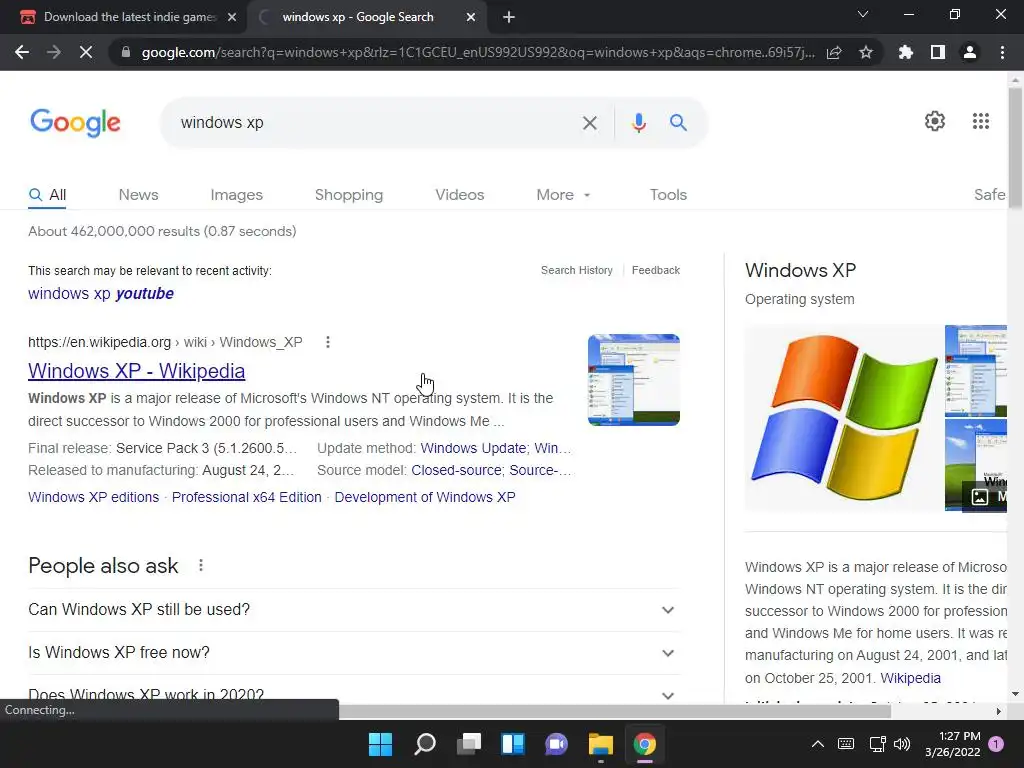Go to the Google homepage logo
1024x768 pixels.
pos(75,123)
